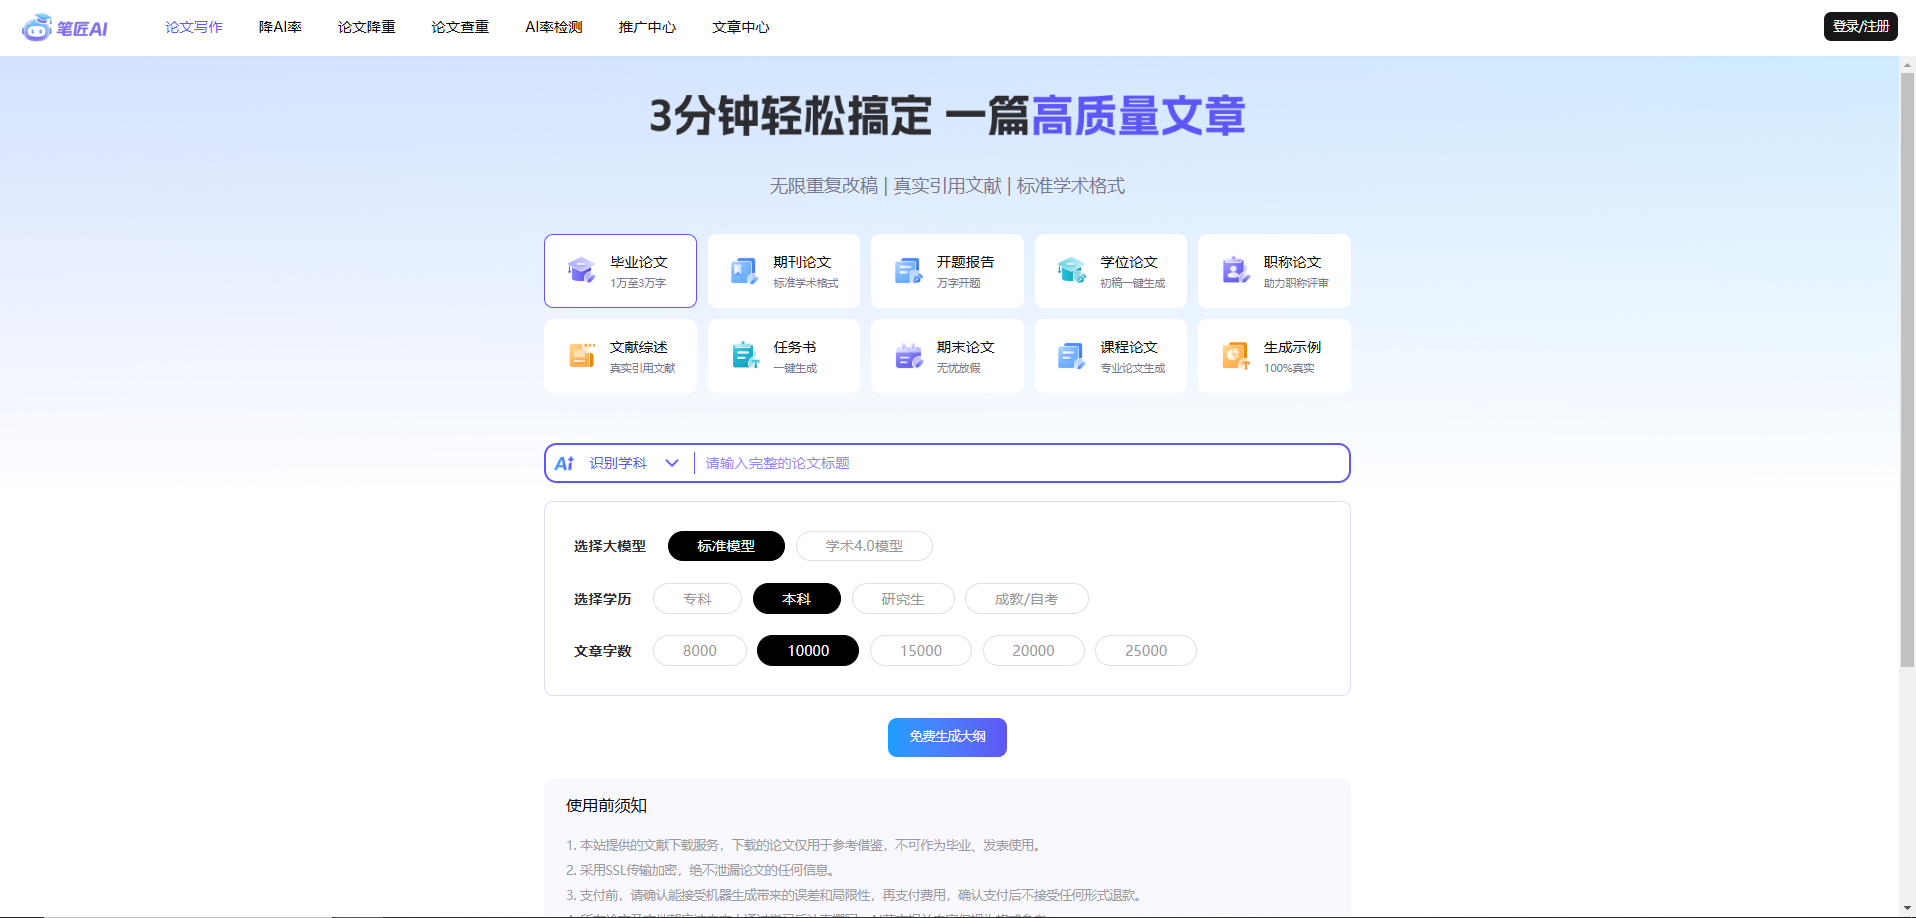
Task: Click the 生成示例 example icon
Action: point(1234,355)
